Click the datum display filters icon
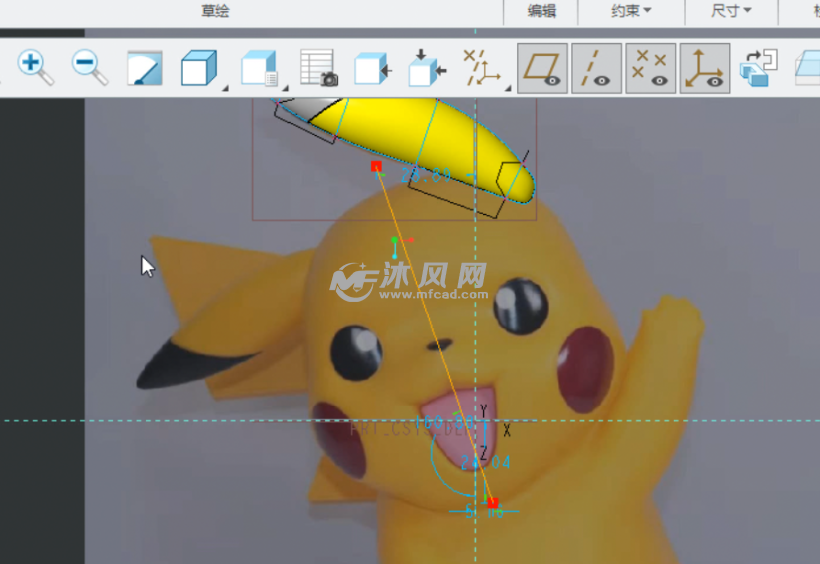Viewport: 820px width, 564px height. click(482, 68)
